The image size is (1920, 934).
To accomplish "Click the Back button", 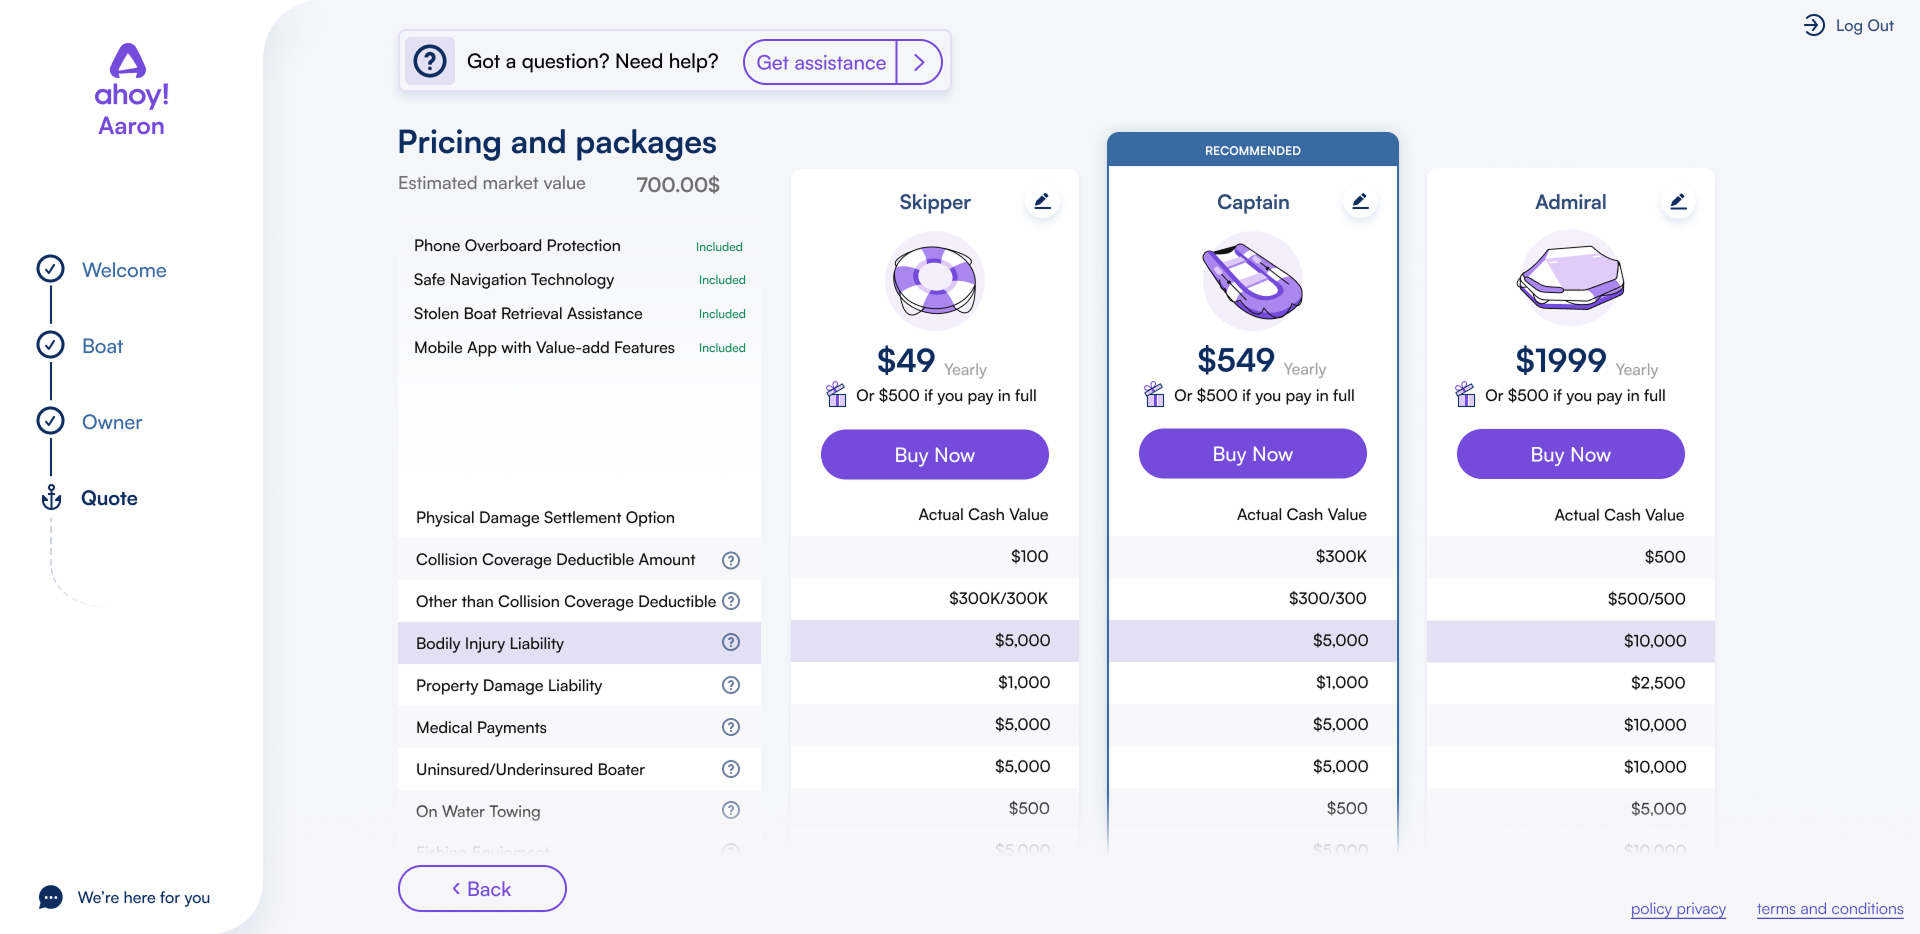I will click(x=482, y=889).
